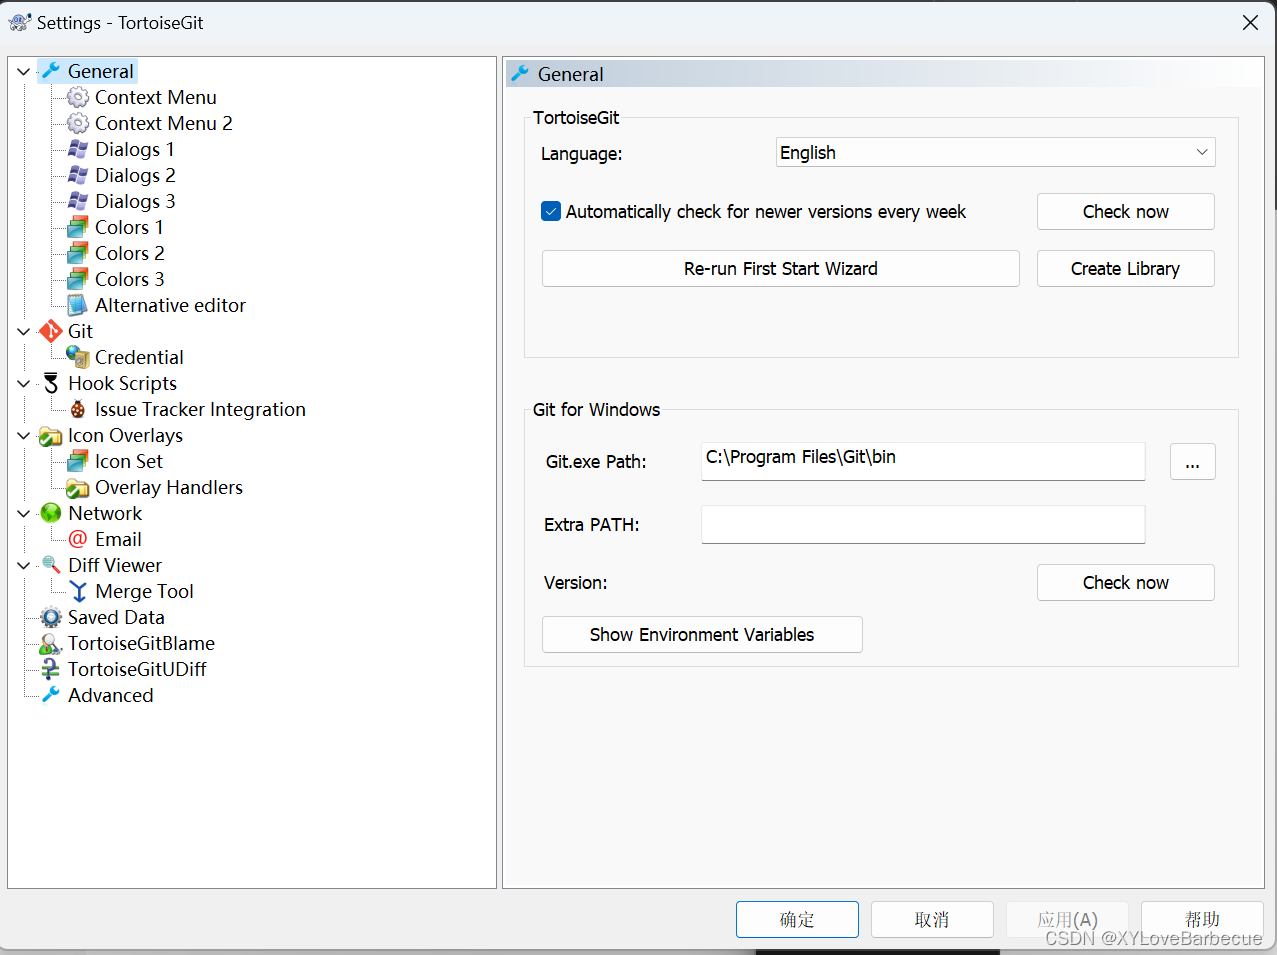
Task: Open Dialogs 2 settings page
Action: 135,175
